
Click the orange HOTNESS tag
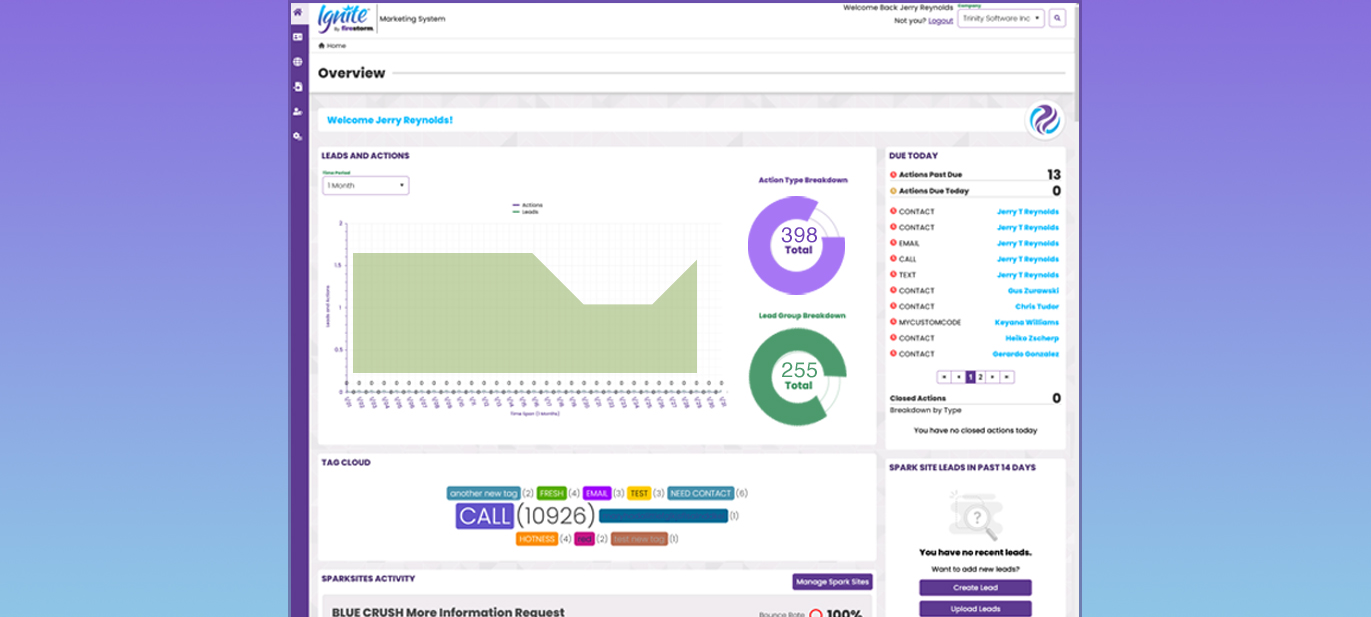coord(537,539)
